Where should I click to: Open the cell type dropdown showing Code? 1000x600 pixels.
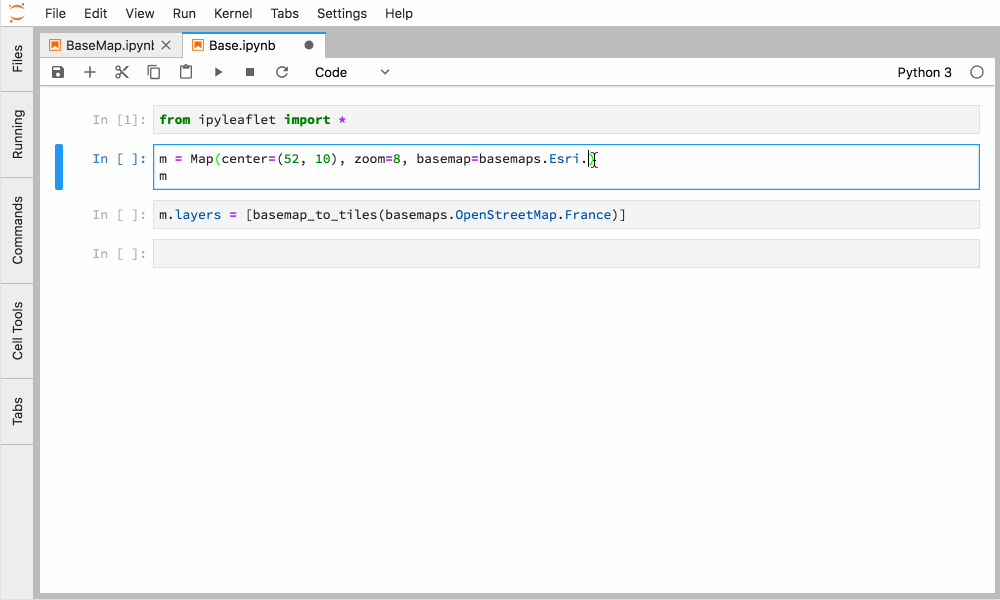point(352,72)
